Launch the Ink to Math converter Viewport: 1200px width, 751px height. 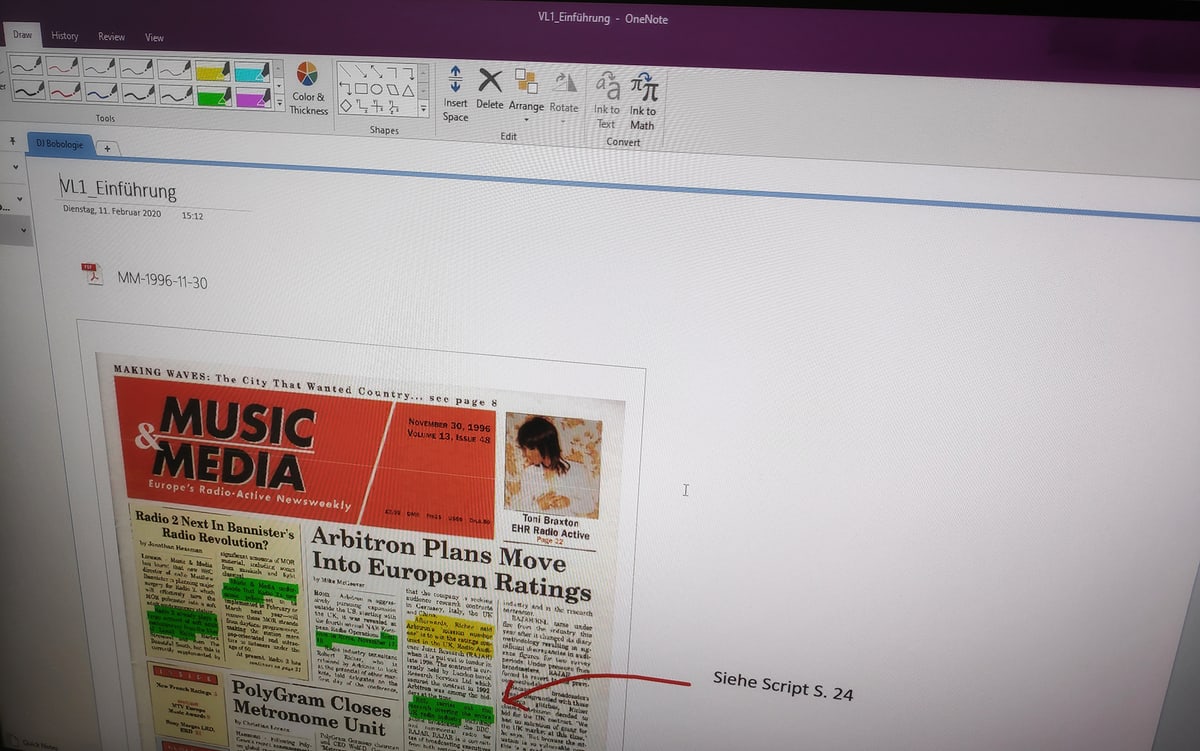pyautogui.click(x=643, y=100)
